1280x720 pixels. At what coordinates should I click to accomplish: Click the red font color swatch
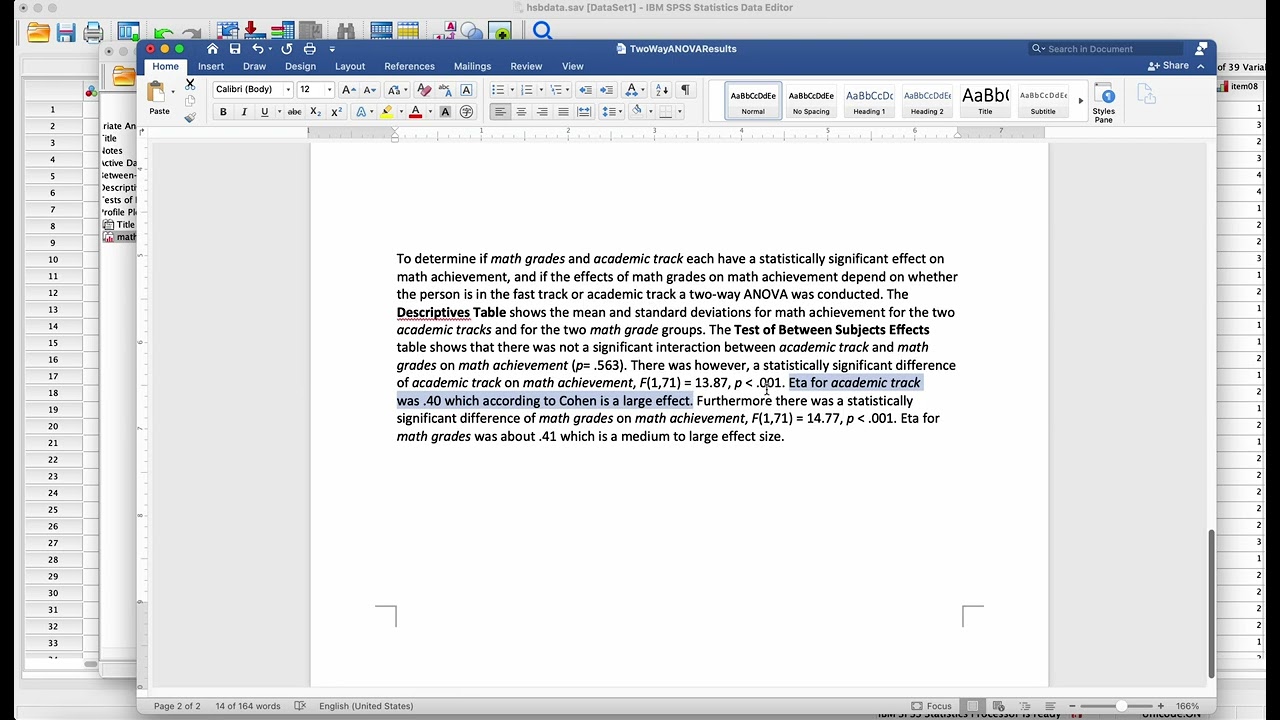(x=415, y=112)
